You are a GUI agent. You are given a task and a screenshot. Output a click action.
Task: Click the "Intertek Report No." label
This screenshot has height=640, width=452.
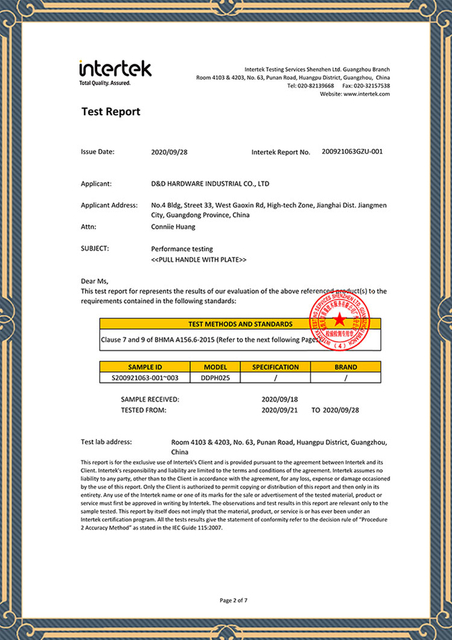[x=281, y=152]
